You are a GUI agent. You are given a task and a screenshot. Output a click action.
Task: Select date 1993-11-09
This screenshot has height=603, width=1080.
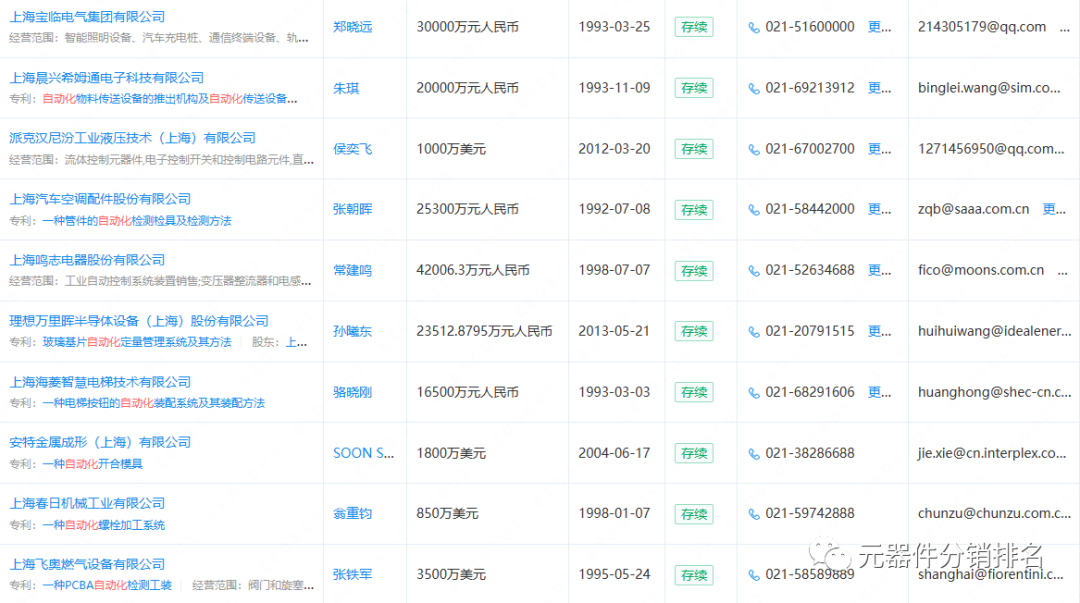pyautogui.click(x=614, y=88)
